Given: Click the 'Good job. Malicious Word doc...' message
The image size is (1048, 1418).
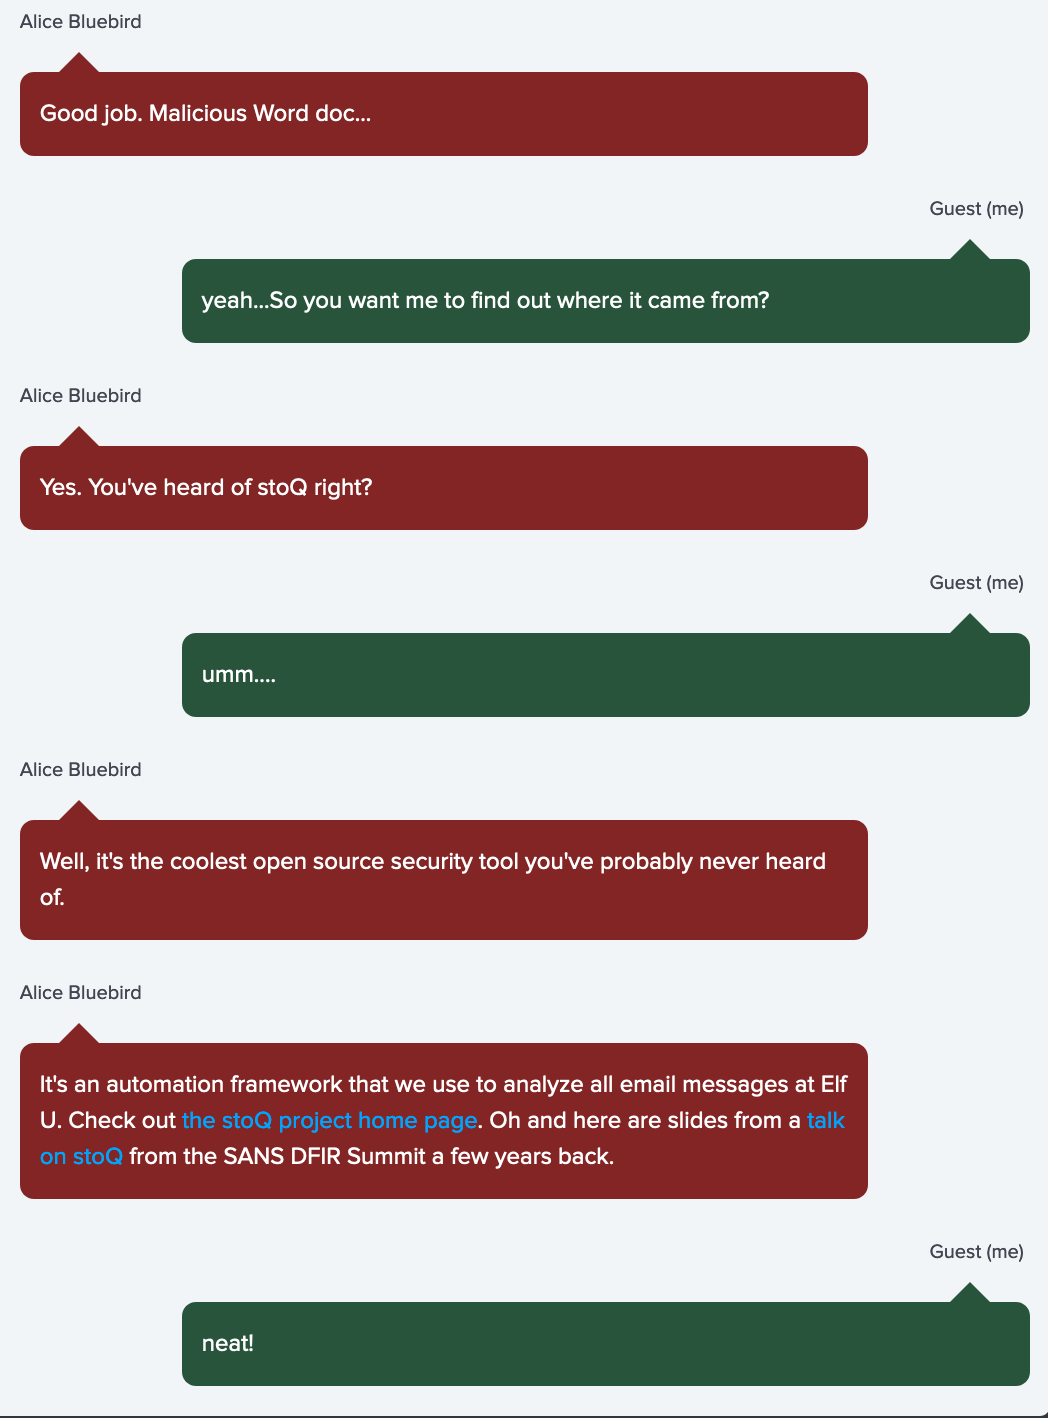Looking at the screenshot, I should [444, 114].
